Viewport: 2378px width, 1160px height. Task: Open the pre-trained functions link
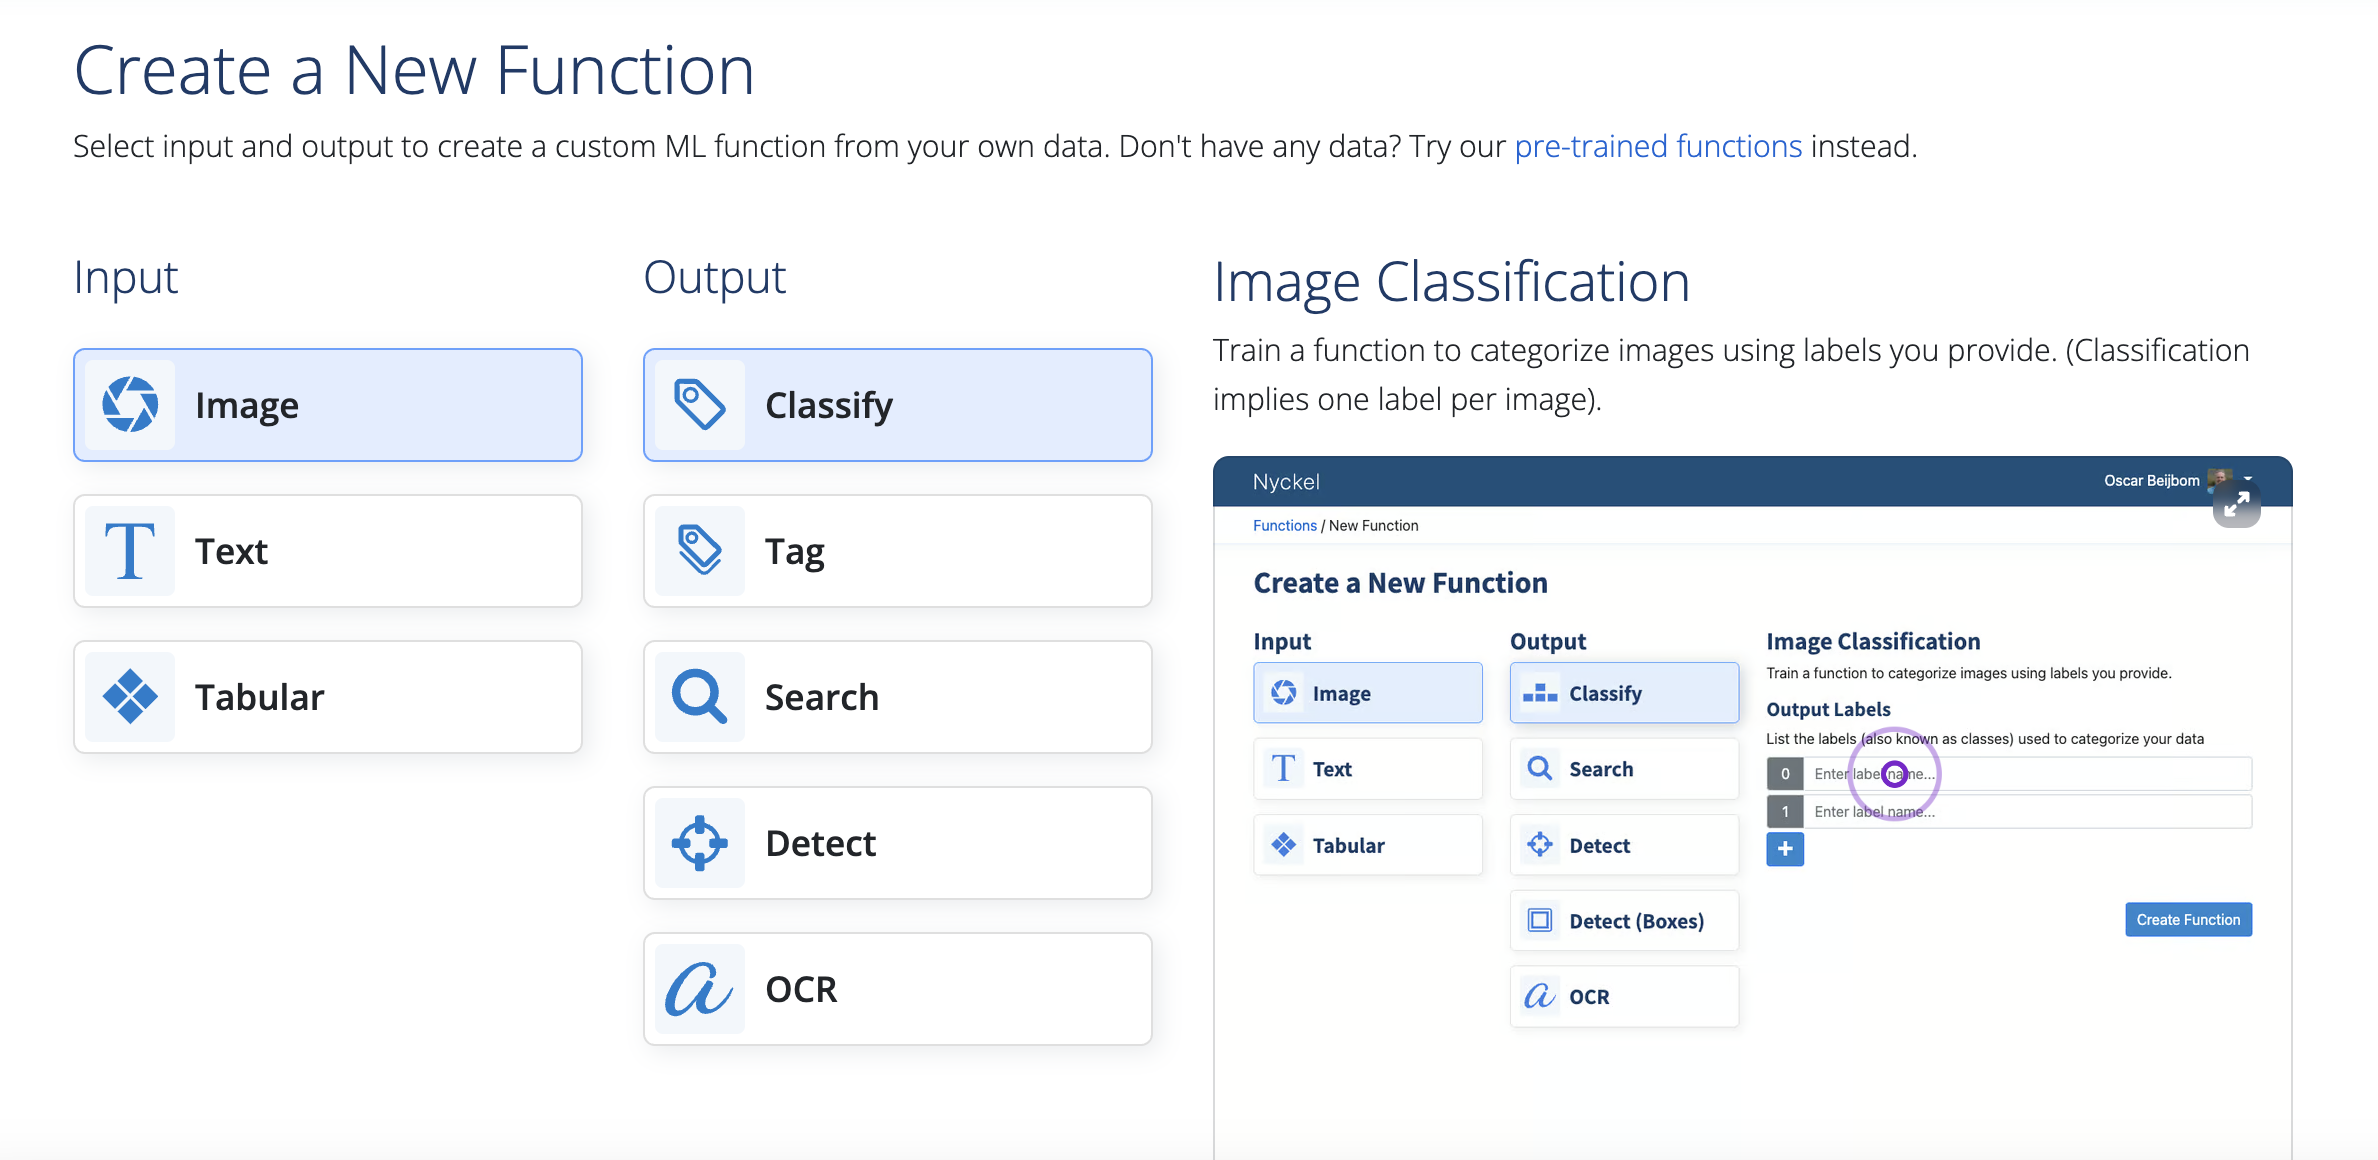pyautogui.click(x=1657, y=147)
